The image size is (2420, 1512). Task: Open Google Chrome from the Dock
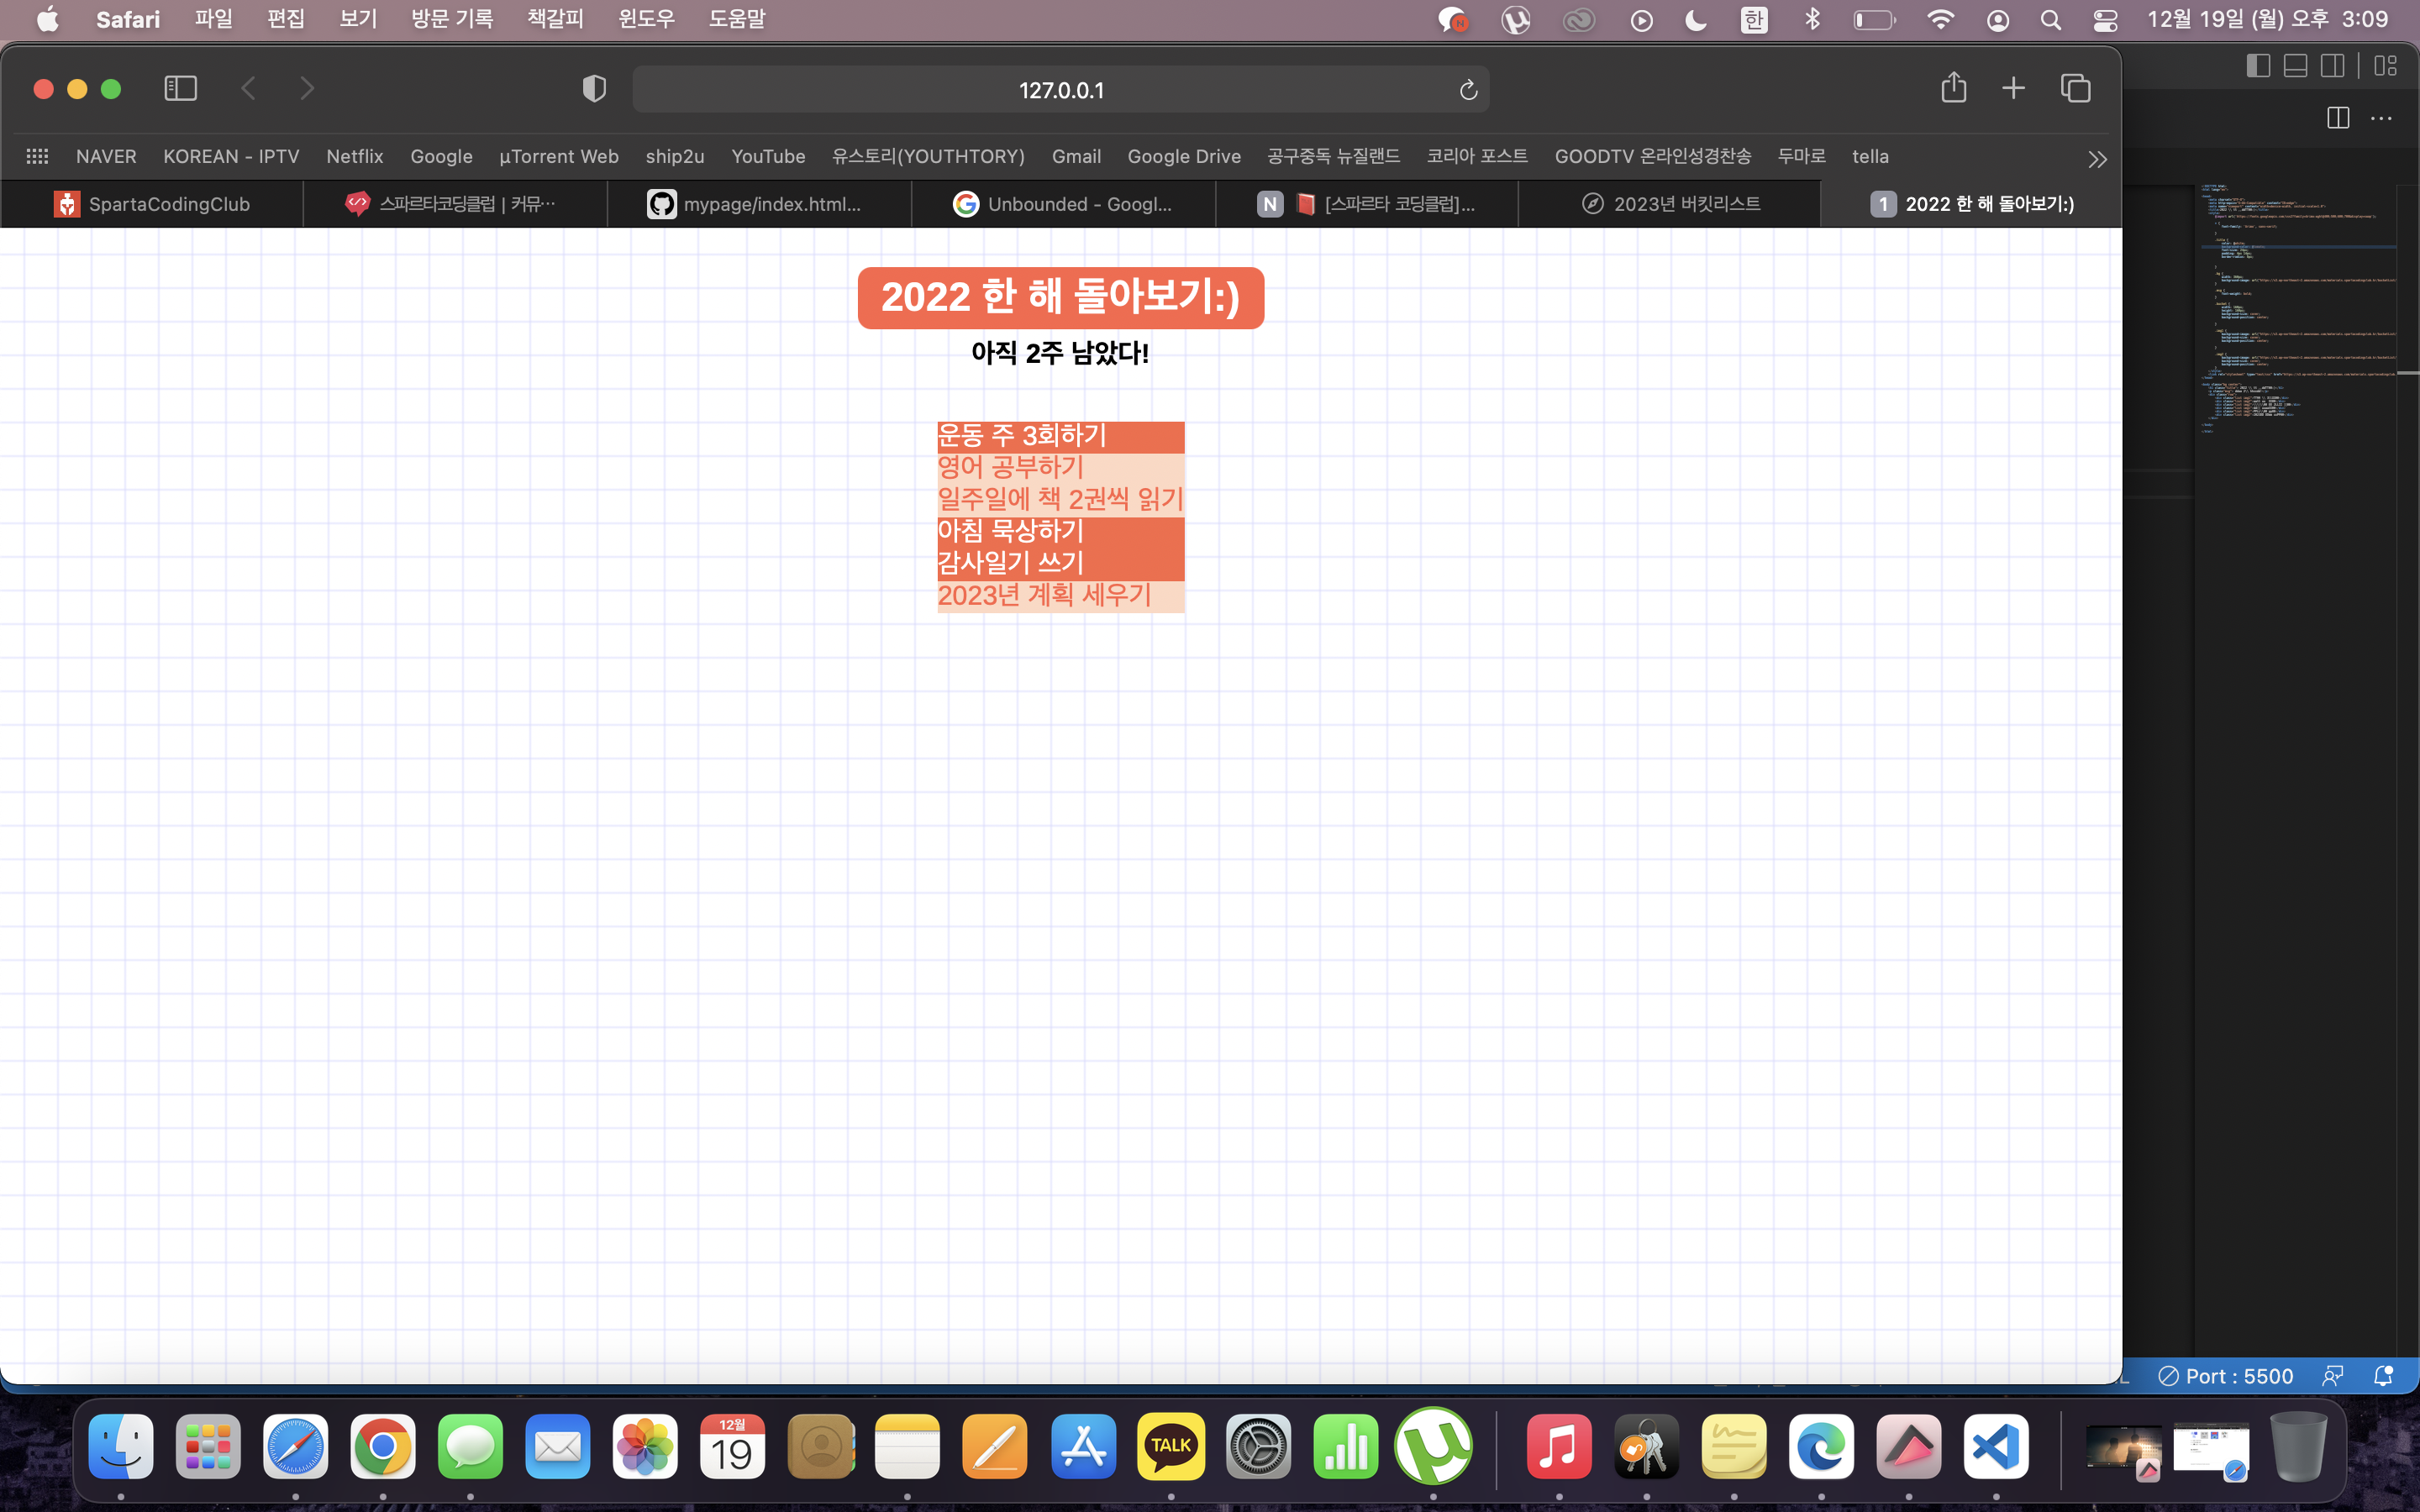pyautogui.click(x=383, y=1446)
